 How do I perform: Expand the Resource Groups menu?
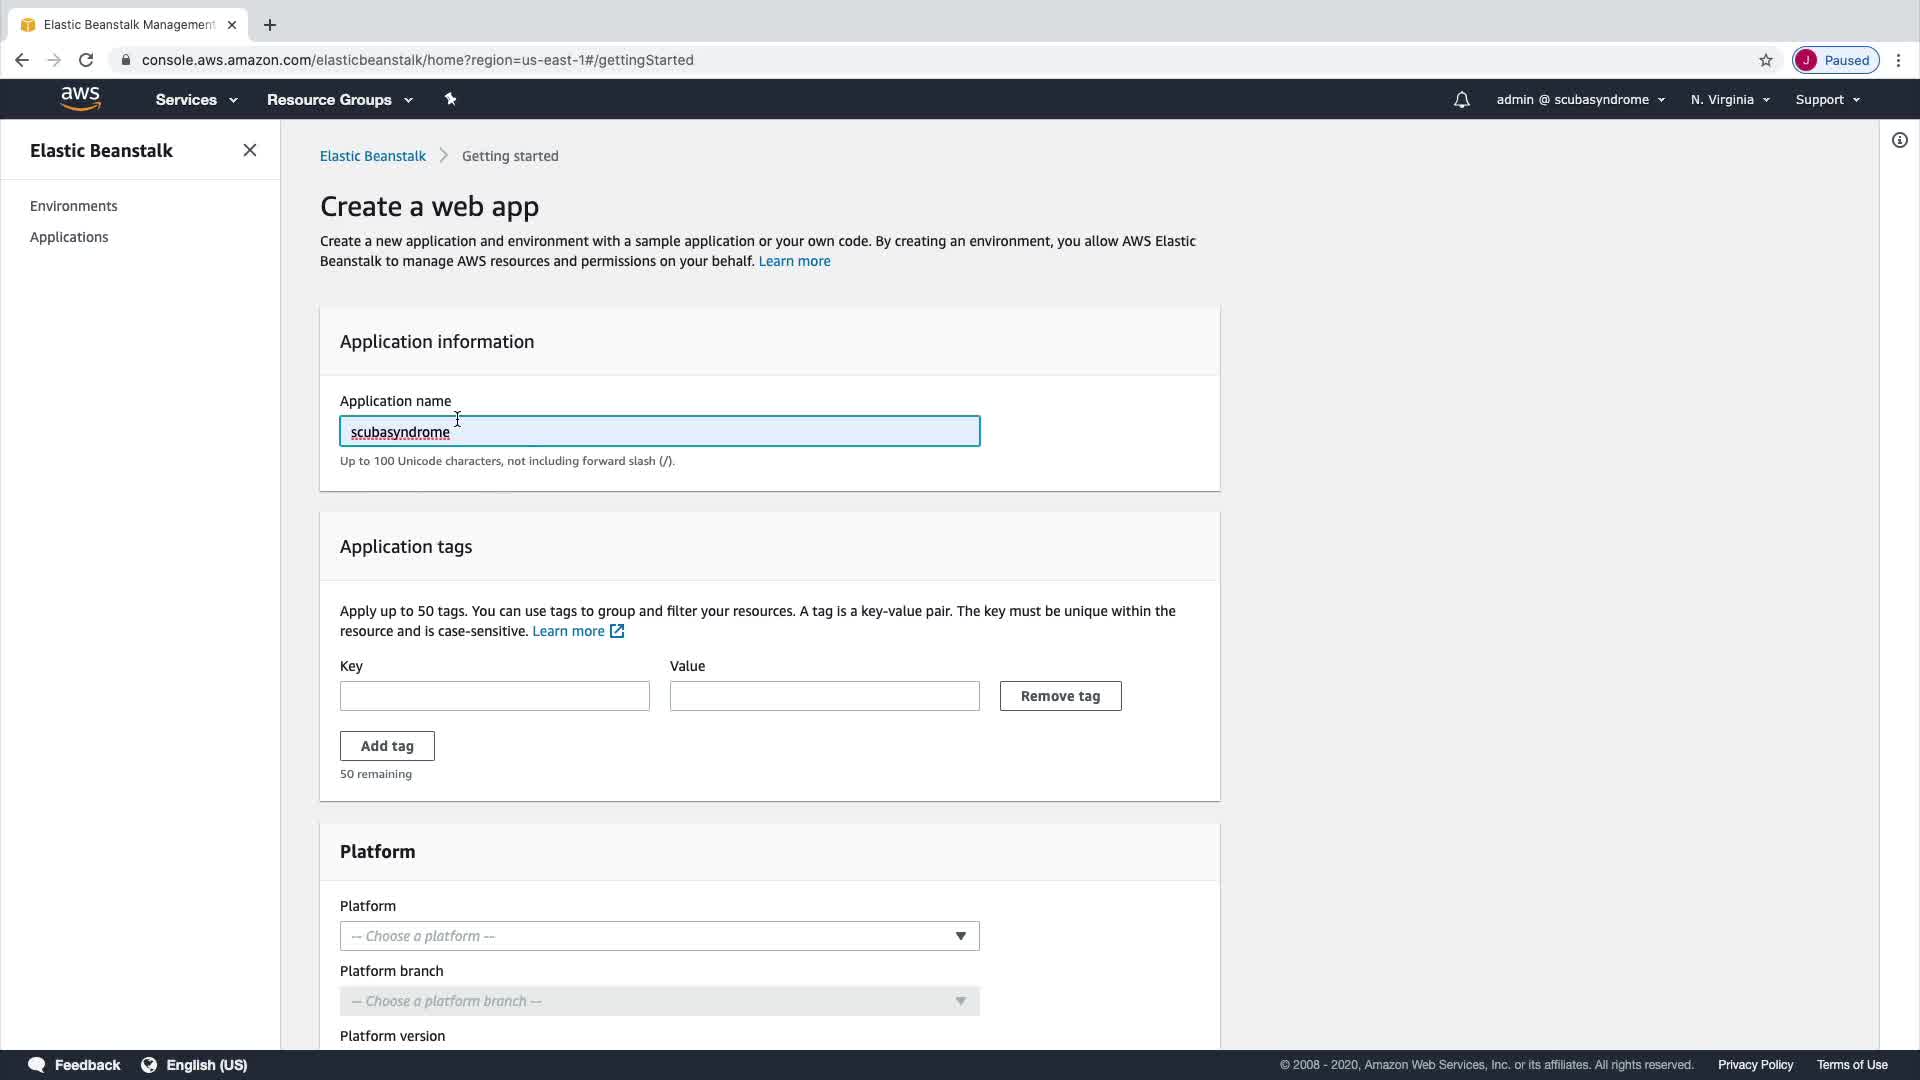(339, 100)
